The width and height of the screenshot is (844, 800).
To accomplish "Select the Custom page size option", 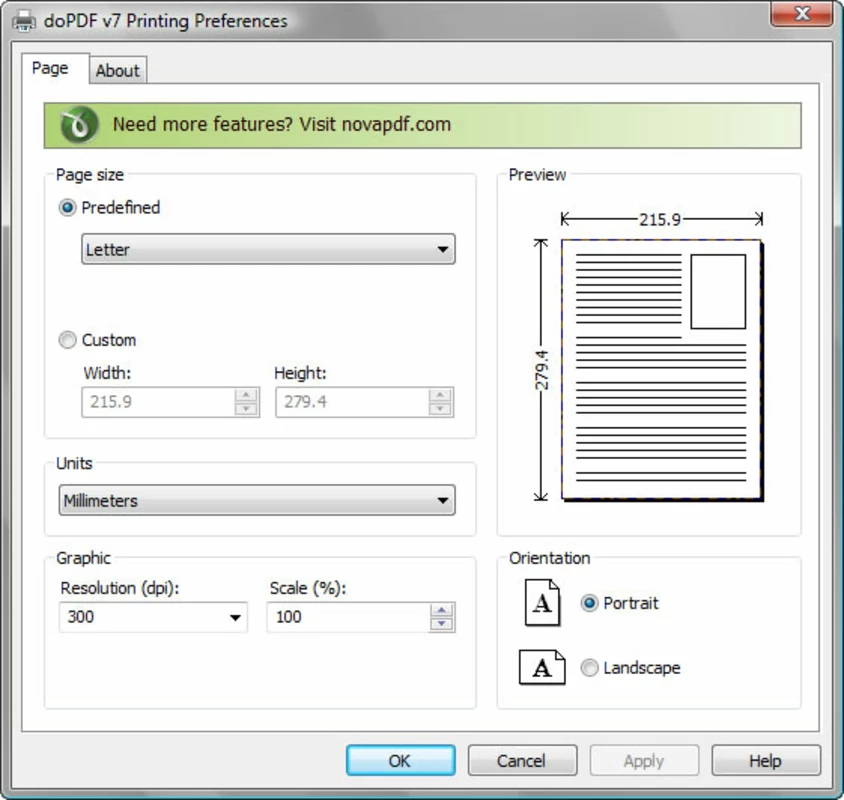I will (x=68, y=340).
